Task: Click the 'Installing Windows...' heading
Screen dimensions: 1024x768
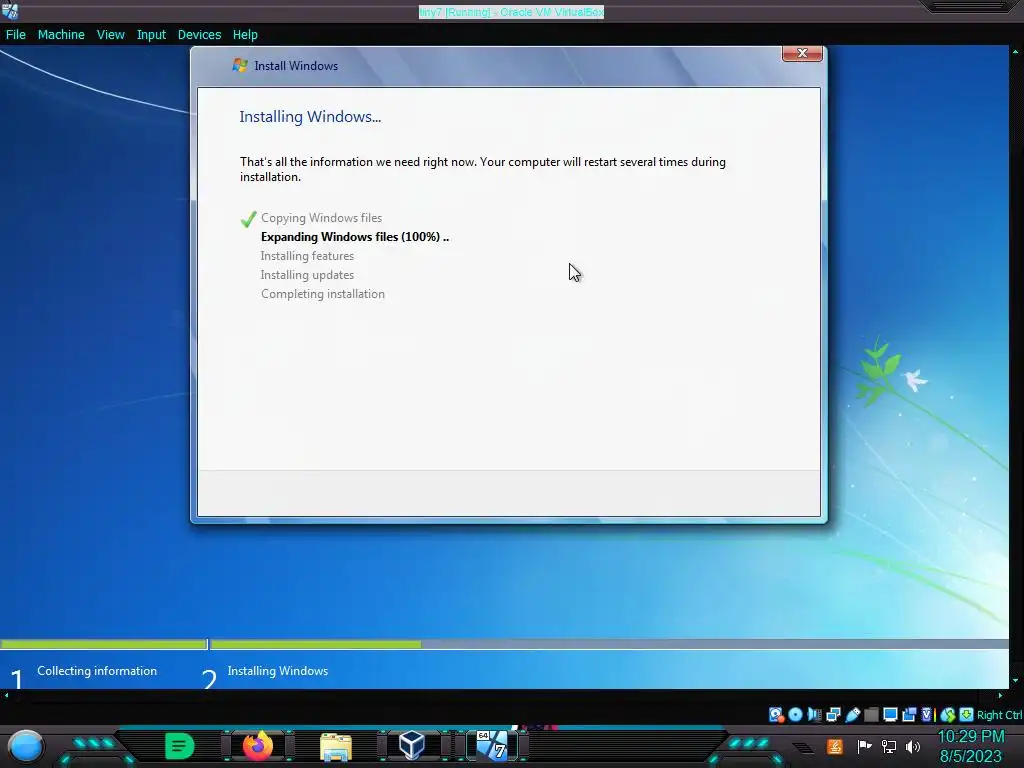Action: pos(310,117)
